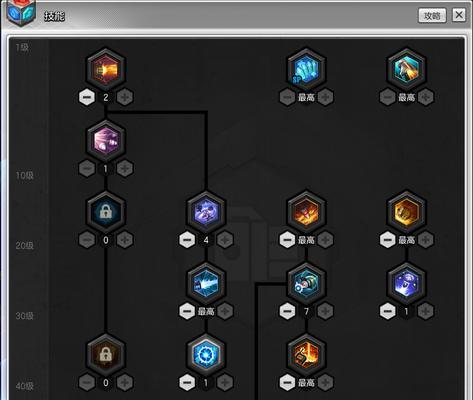Lower the blue orb skill at level 1
The height and width of the screenshot is (400, 473).
tap(187, 382)
